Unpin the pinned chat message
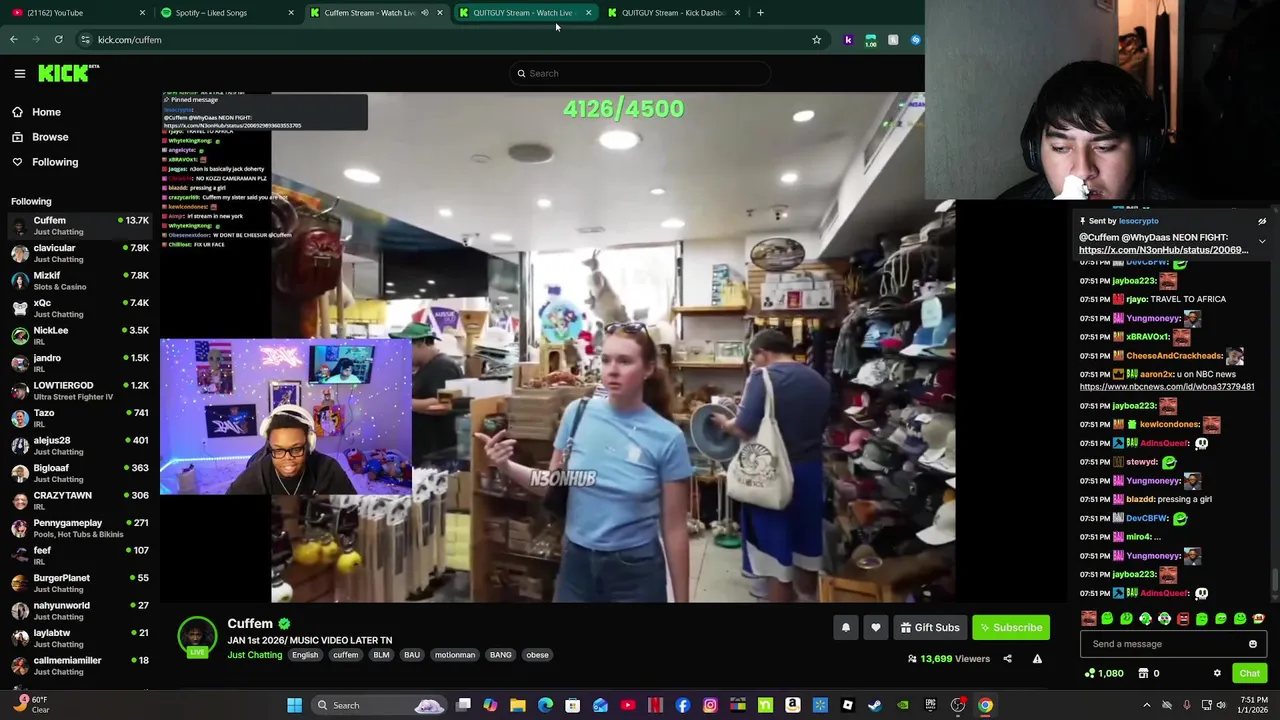The height and width of the screenshot is (720, 1280). pyautogui.click(x=1262, y=221)
